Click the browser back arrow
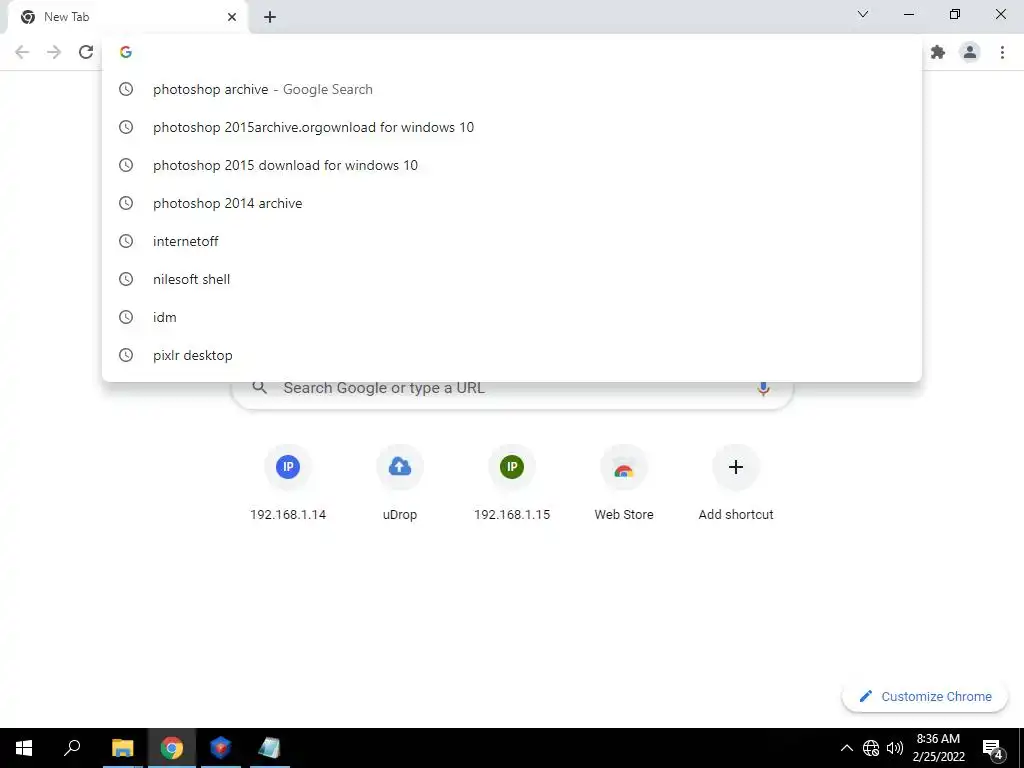Screen dimensions: 1024x768 (x=22, y=52)
